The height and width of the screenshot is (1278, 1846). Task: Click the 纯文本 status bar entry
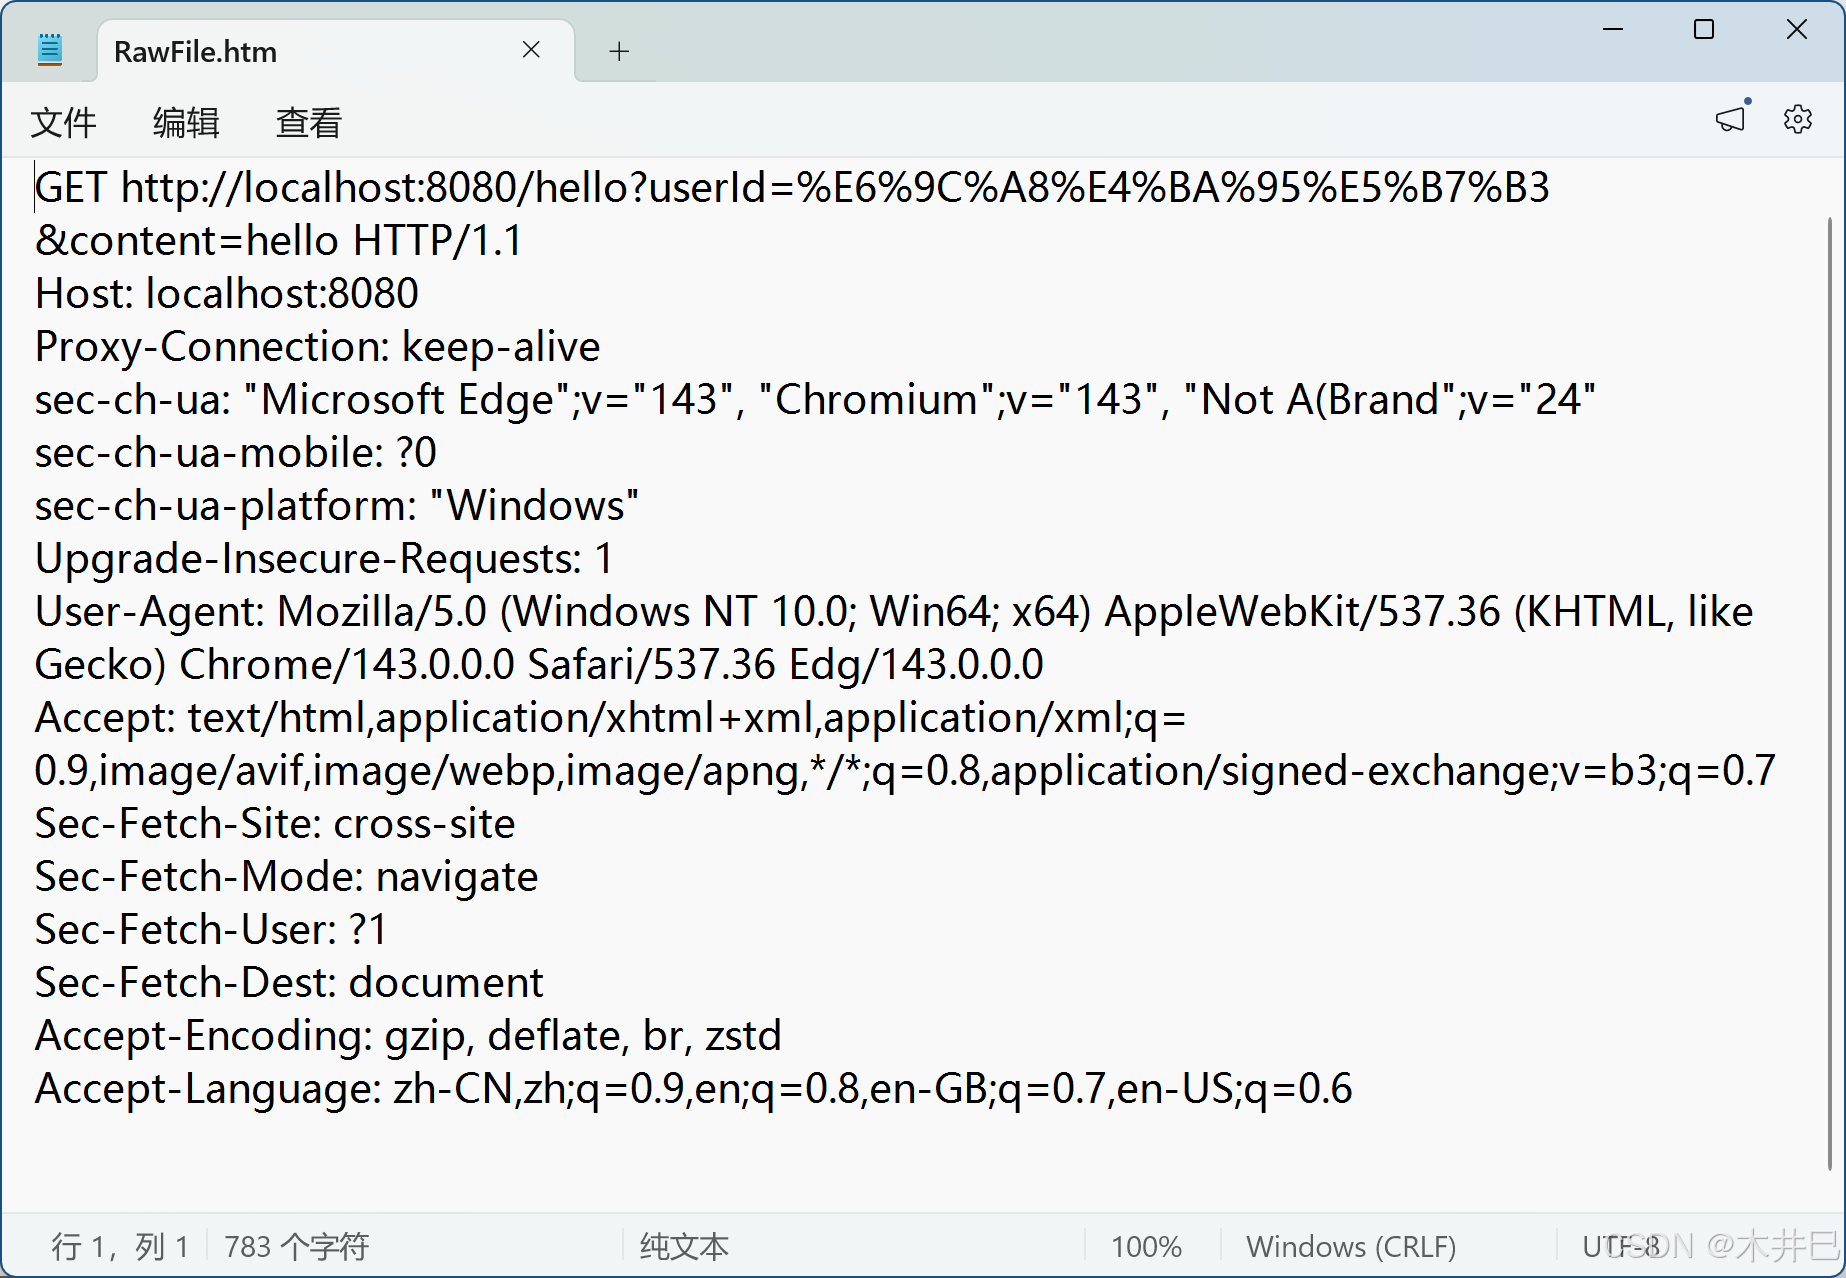684,1246
